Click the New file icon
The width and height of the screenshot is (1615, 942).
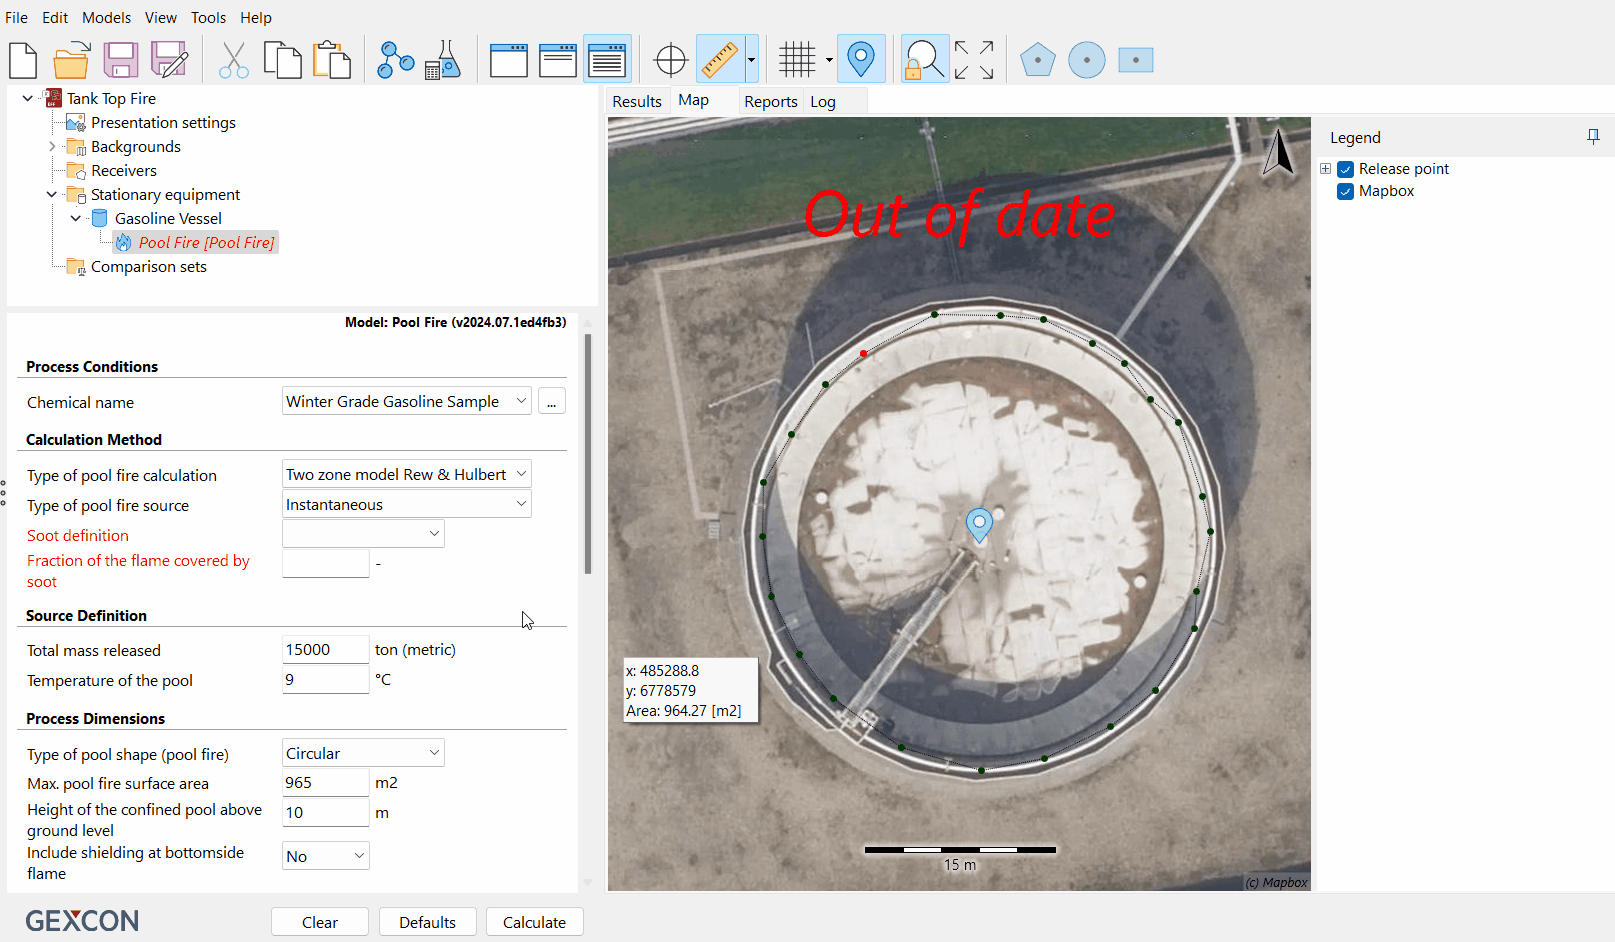[x=23, y=60]
